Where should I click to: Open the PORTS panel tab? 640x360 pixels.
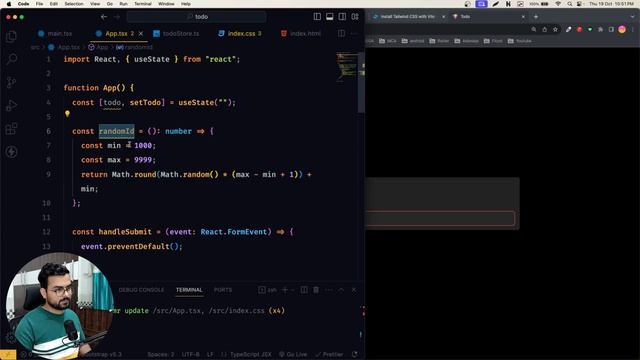(223, 290)
